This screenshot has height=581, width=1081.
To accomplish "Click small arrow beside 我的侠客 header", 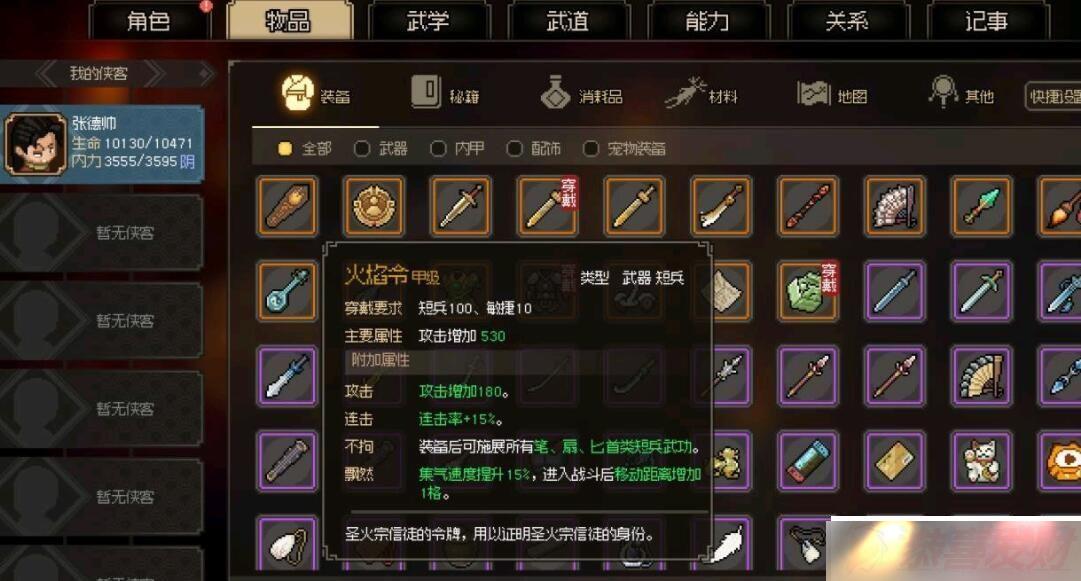I will (x=205, y=74).
